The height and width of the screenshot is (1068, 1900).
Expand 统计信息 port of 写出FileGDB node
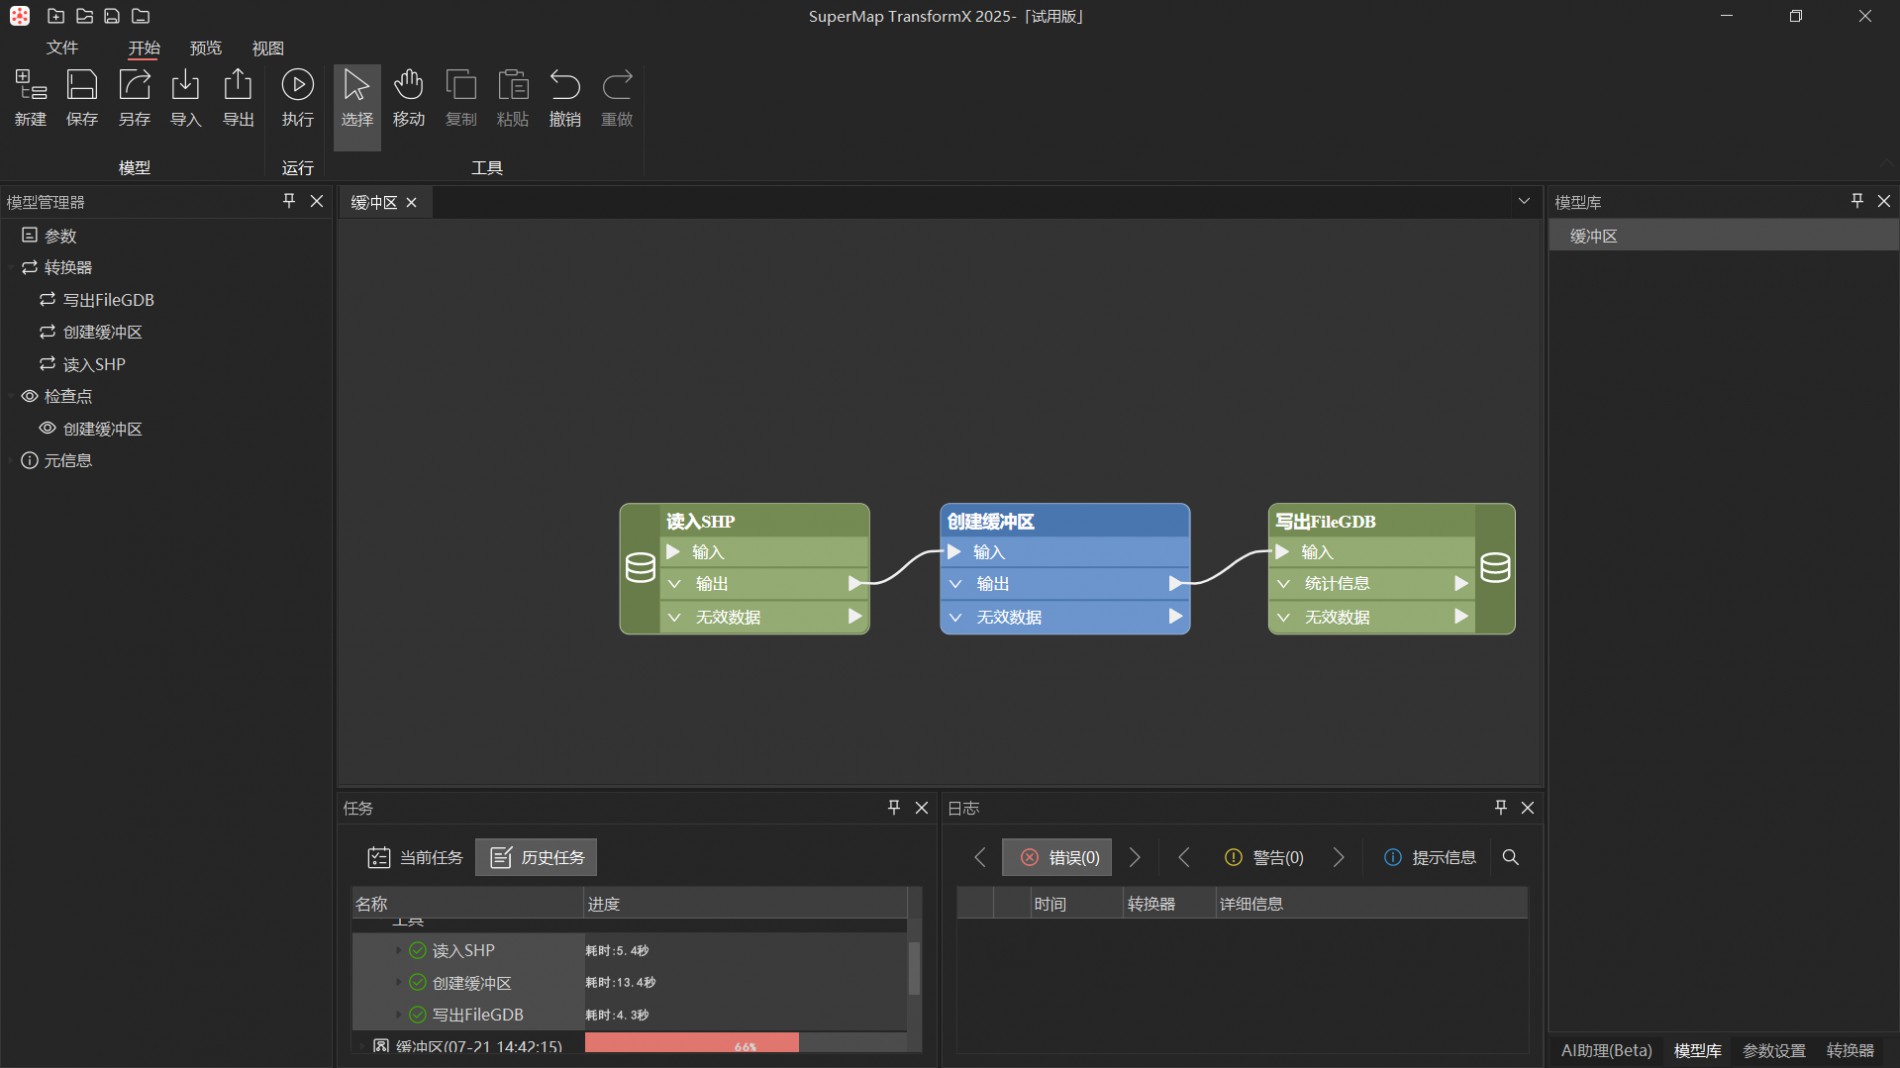(x=1284, y=584)
